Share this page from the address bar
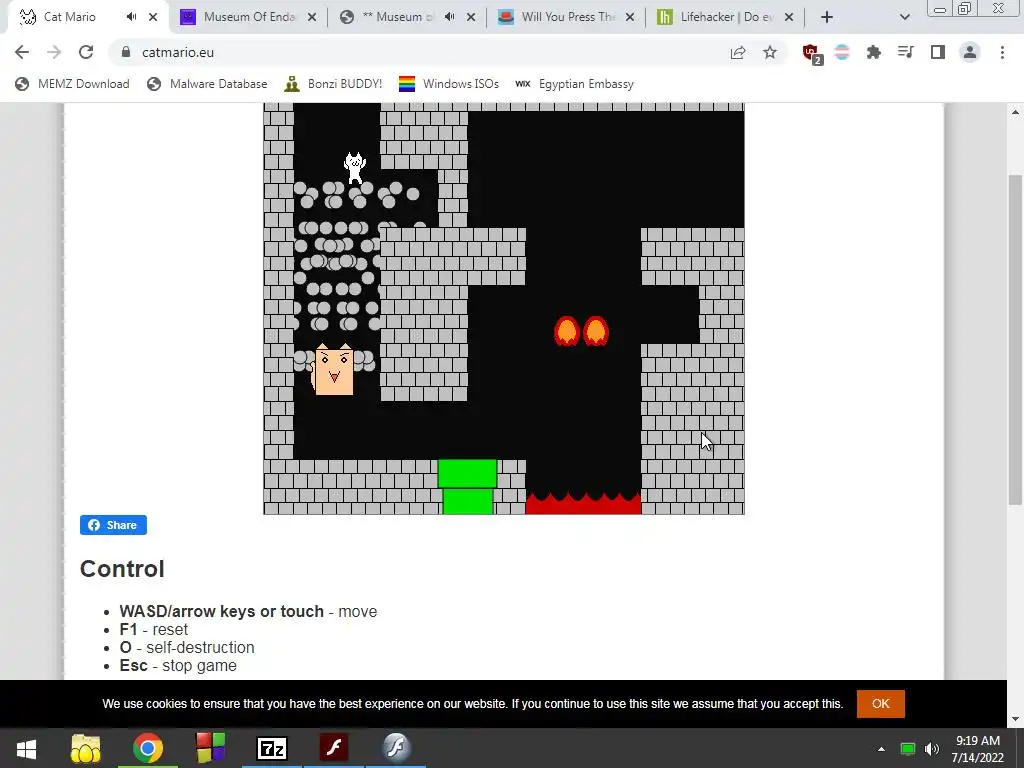The height and width of the screenshot is (768, 1024). [738, 52]
